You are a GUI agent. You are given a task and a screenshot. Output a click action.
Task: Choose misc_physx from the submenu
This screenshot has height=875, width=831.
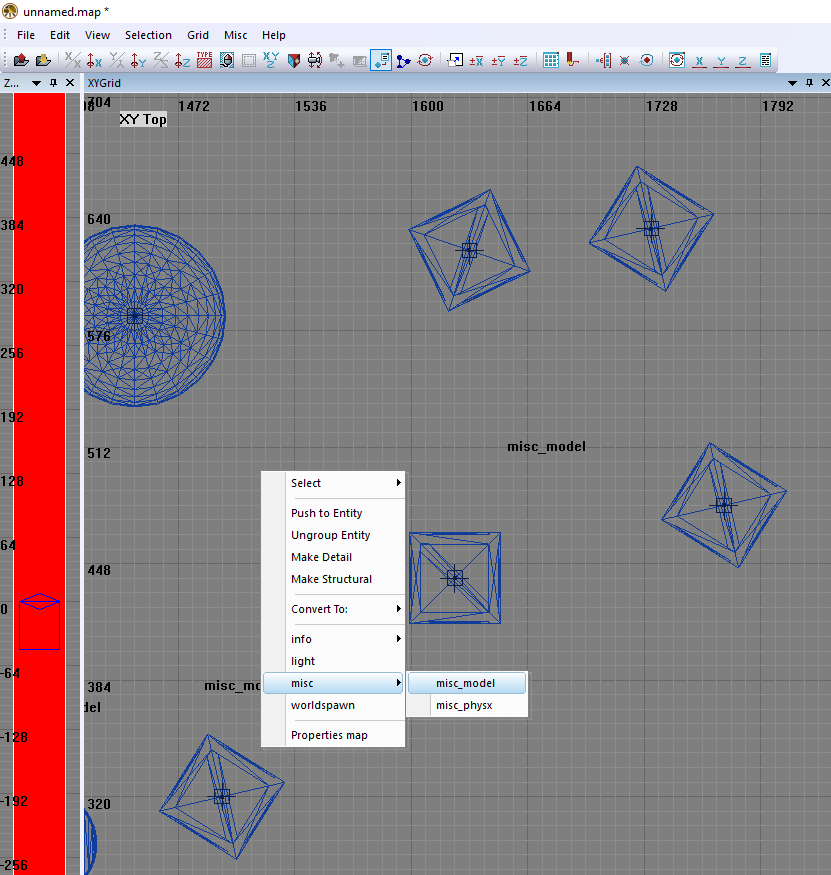[x=465, y=705]
